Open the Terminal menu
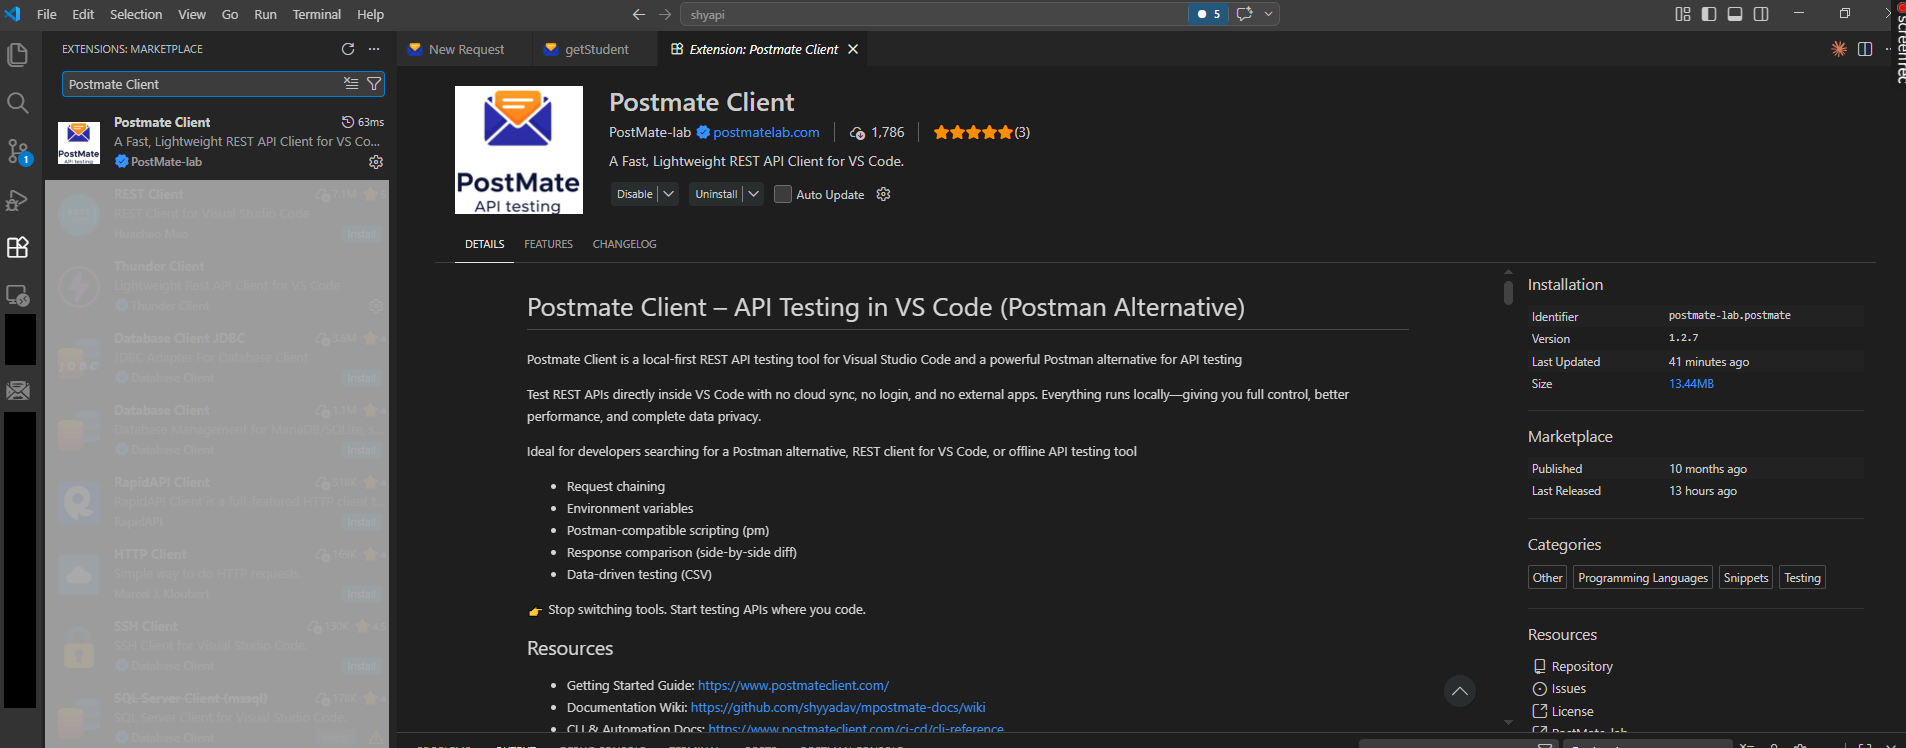 (317, 14)
